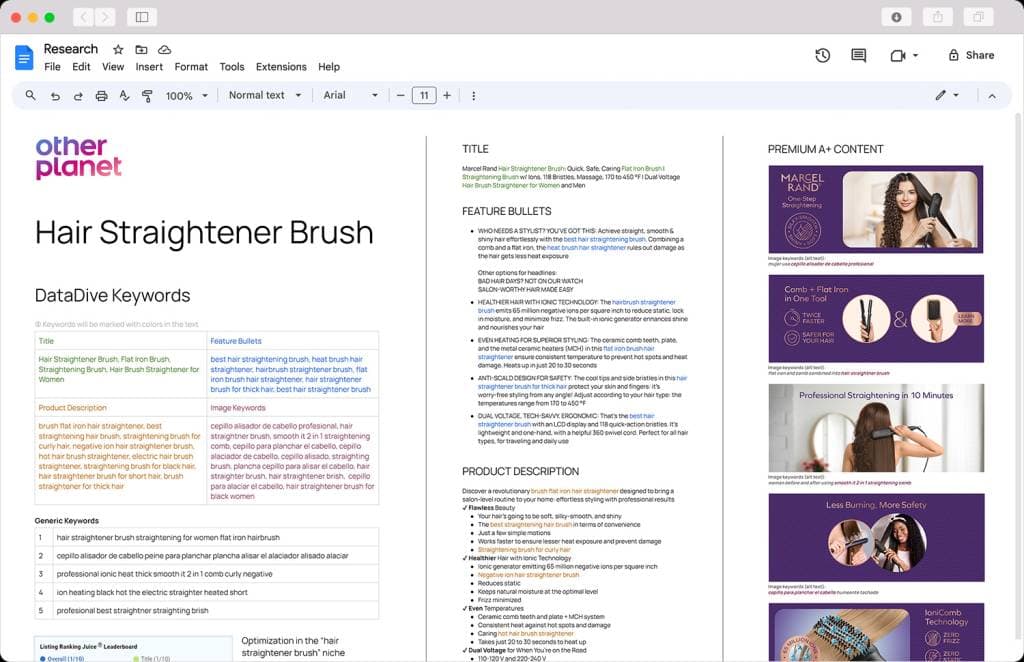Select Professional Straightening in 10 Minutes image
The image size is (1024, 662).
click(x=876, y=428)
